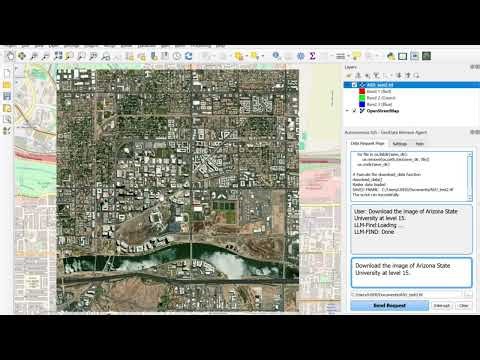Click the 'Band 2 (Green)' legend text

point(381,98)
